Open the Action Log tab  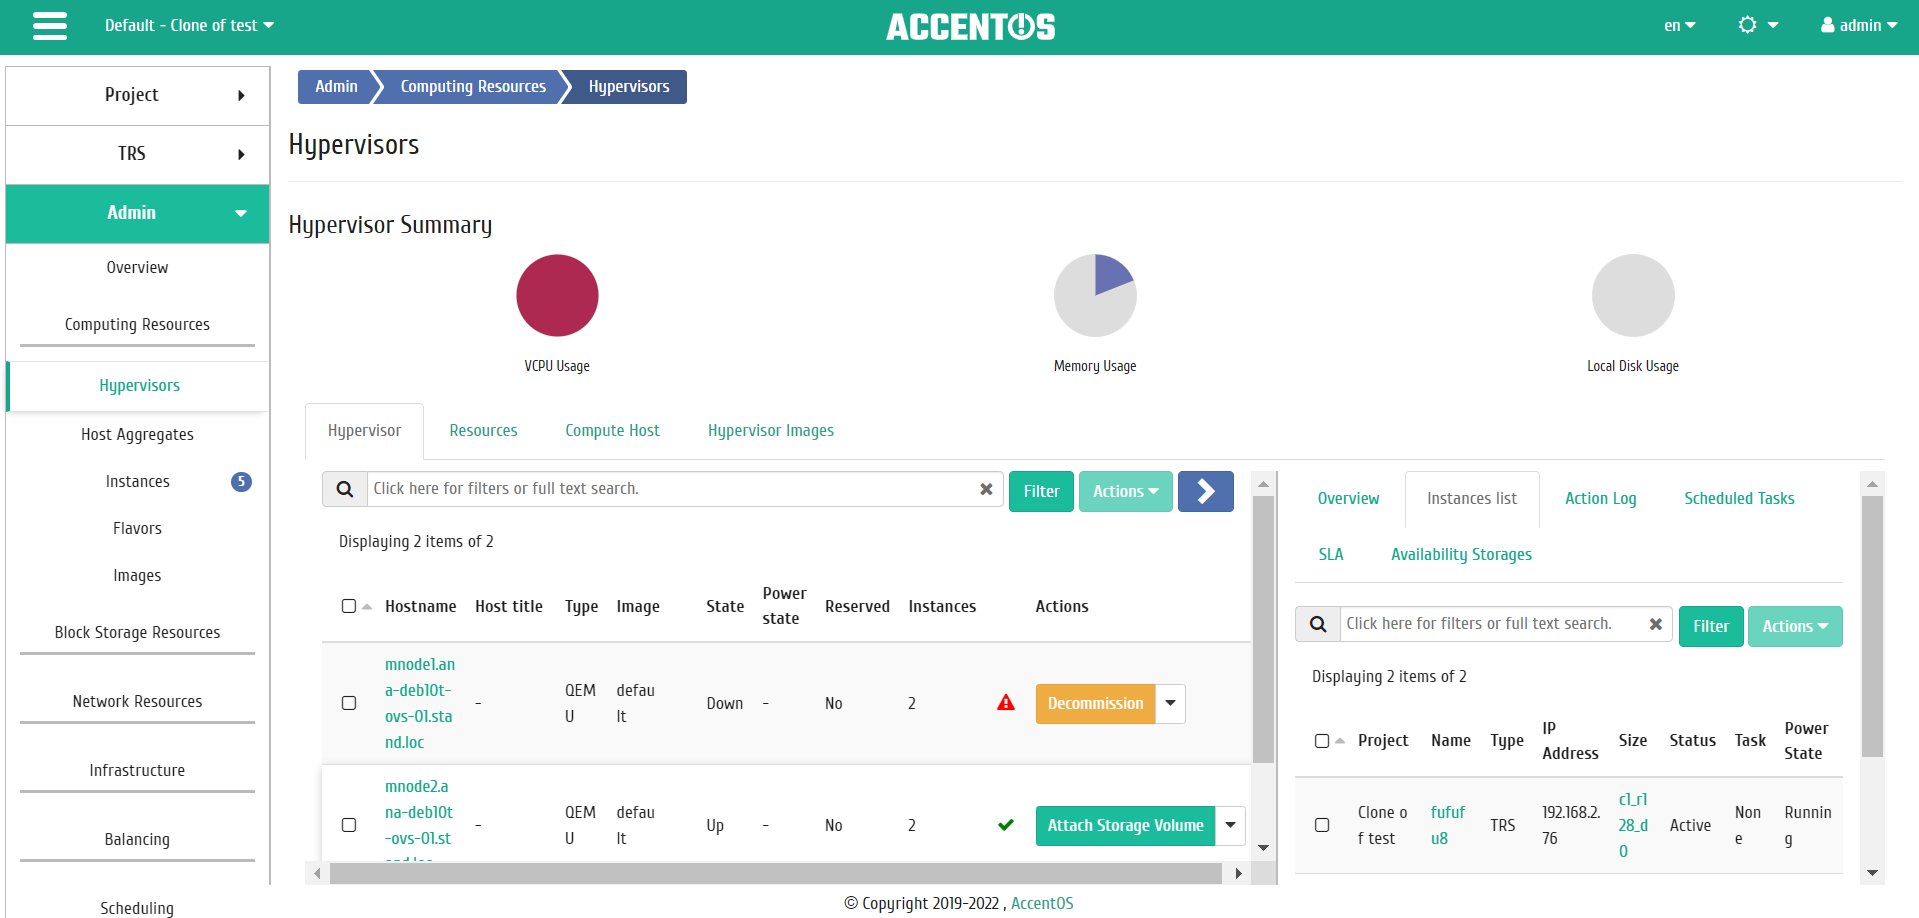pos(1600,499)
